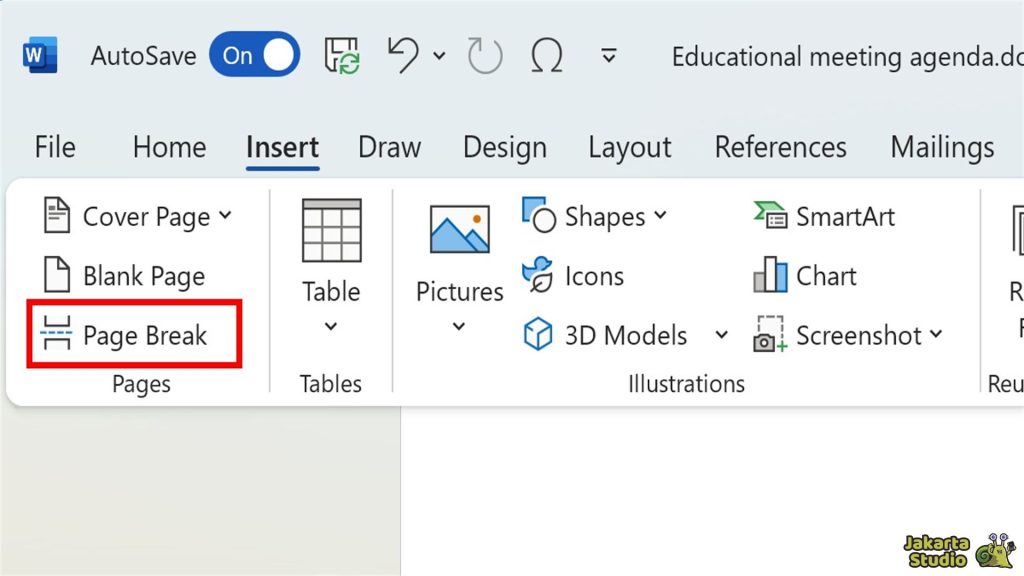The width and height of the screenshot is (1024, 576).
Task: Open the Shapes gallery
Action: [595, 217]
